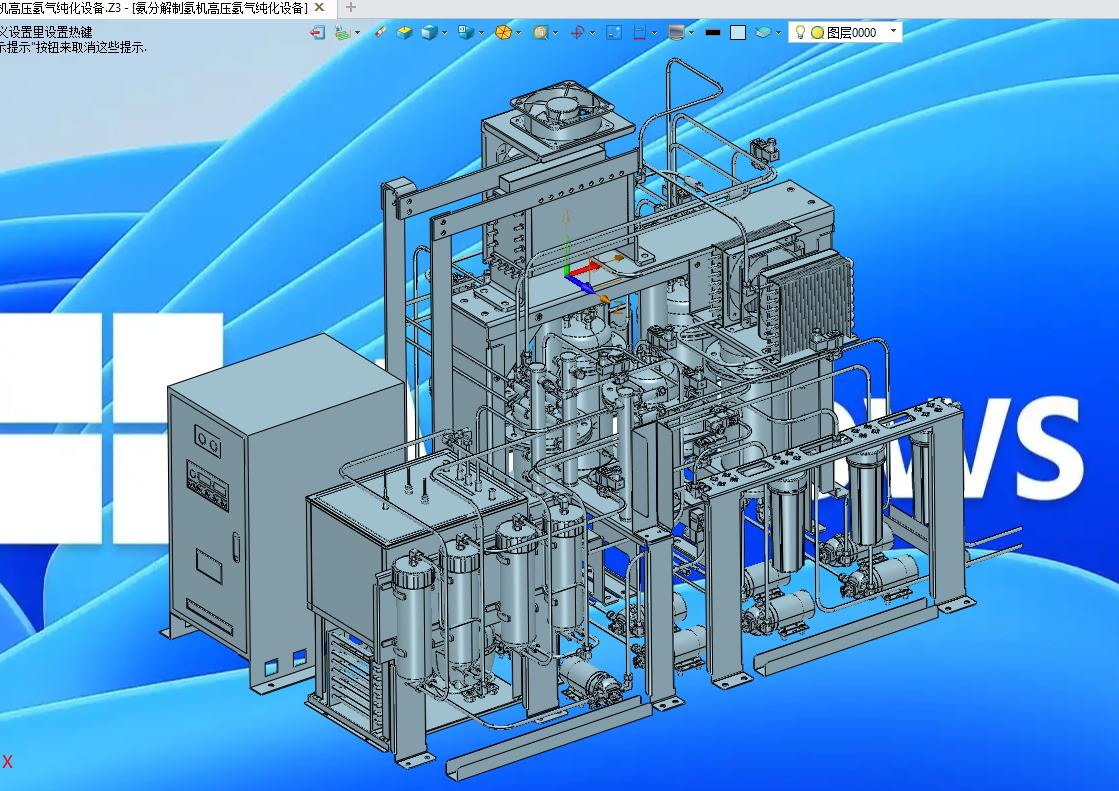This screenshot has width=1119, height=791.
Task: Expand the monitor display dropdown arrow
Action: coord(691,32)
